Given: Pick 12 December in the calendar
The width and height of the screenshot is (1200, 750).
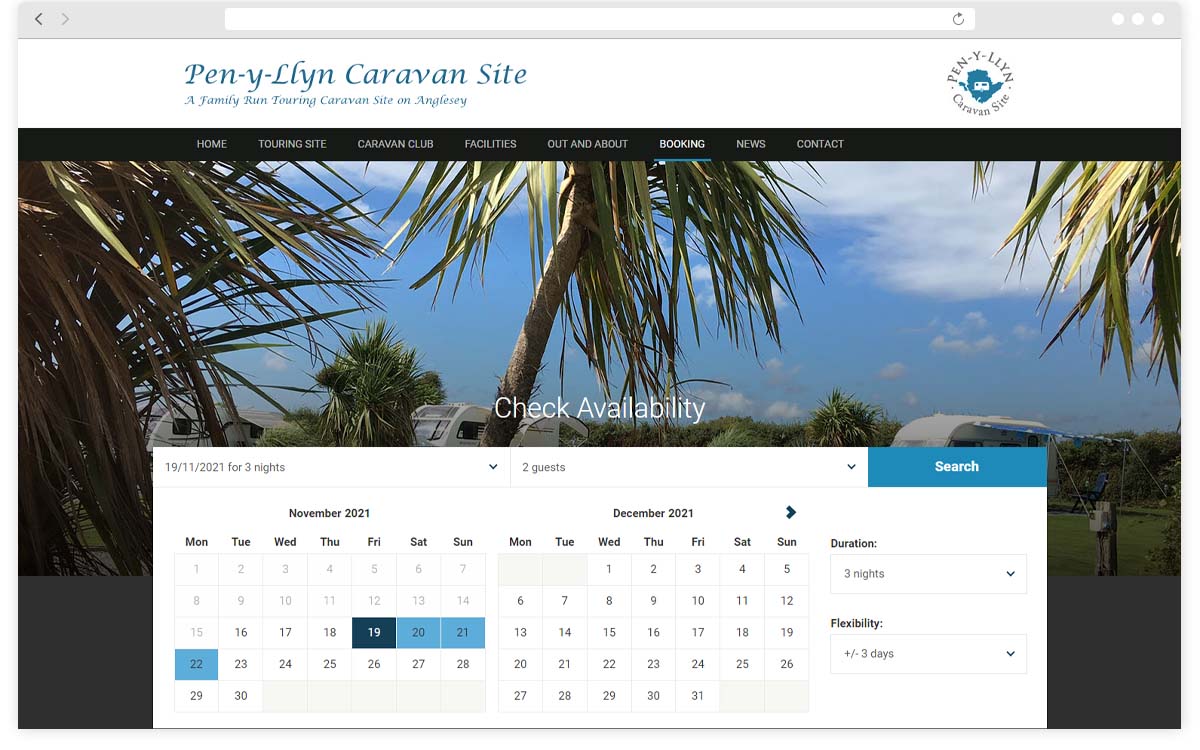Looking at the screenshot, I should 787,601.
